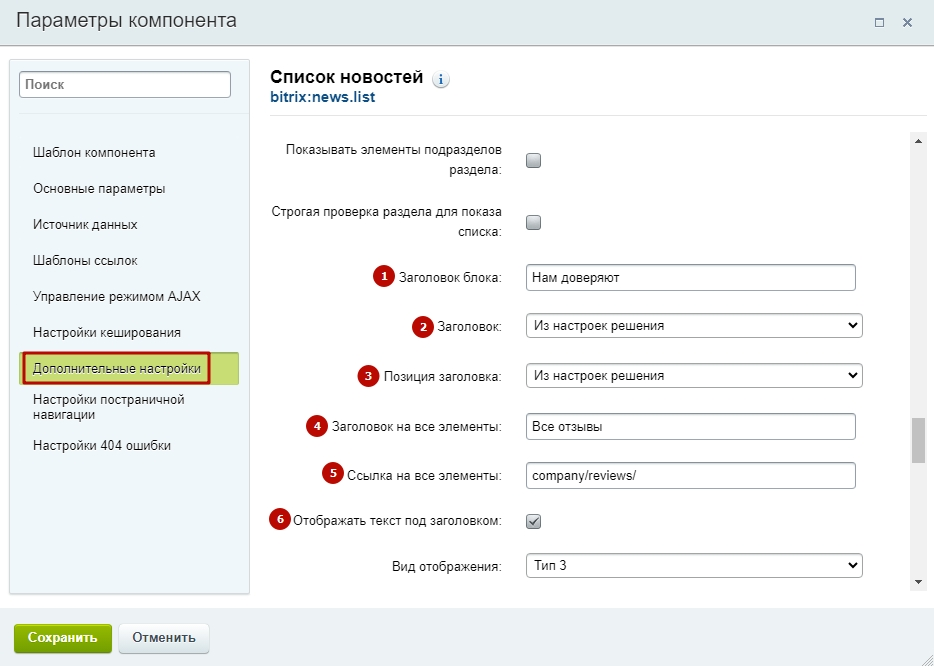
Task: Select Основные параметры in sidebar
Action: [x=99, y=189]
